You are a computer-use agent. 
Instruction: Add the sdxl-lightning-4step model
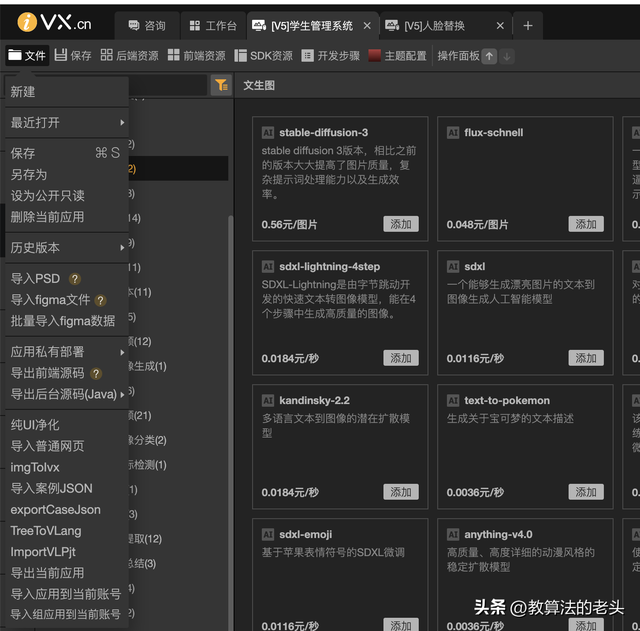pos(401,358)
